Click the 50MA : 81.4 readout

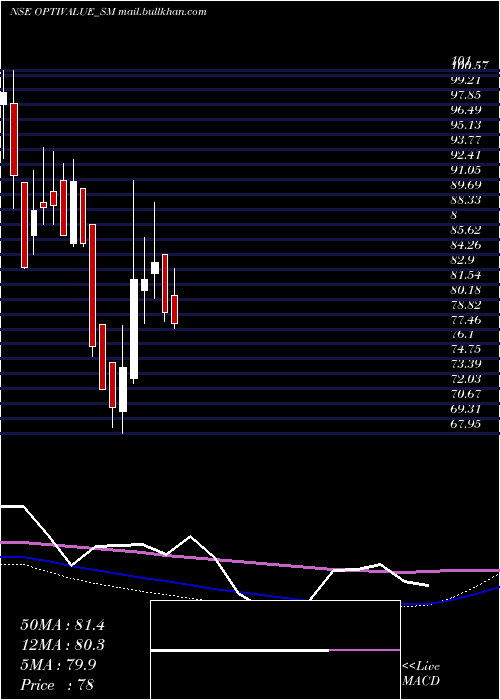[62, 625]
